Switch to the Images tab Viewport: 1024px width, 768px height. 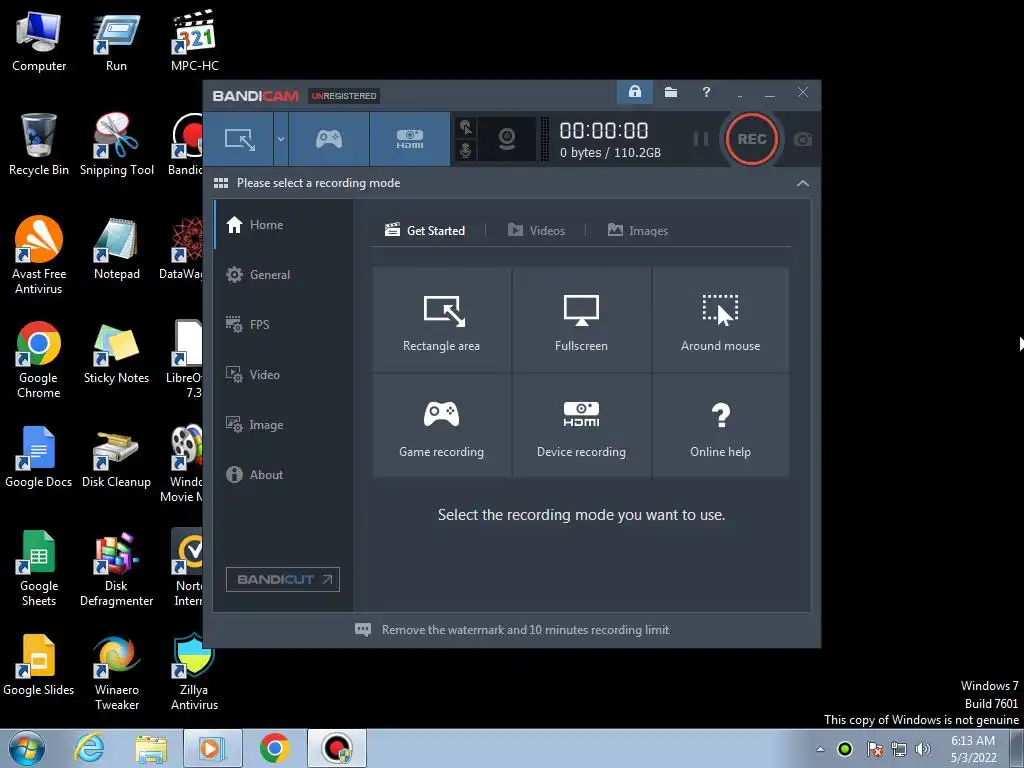point(638,231)
